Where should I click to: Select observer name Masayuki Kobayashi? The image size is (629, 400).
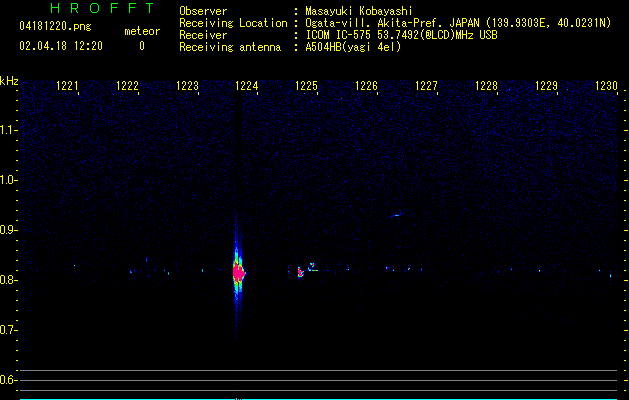click(359, 11)
